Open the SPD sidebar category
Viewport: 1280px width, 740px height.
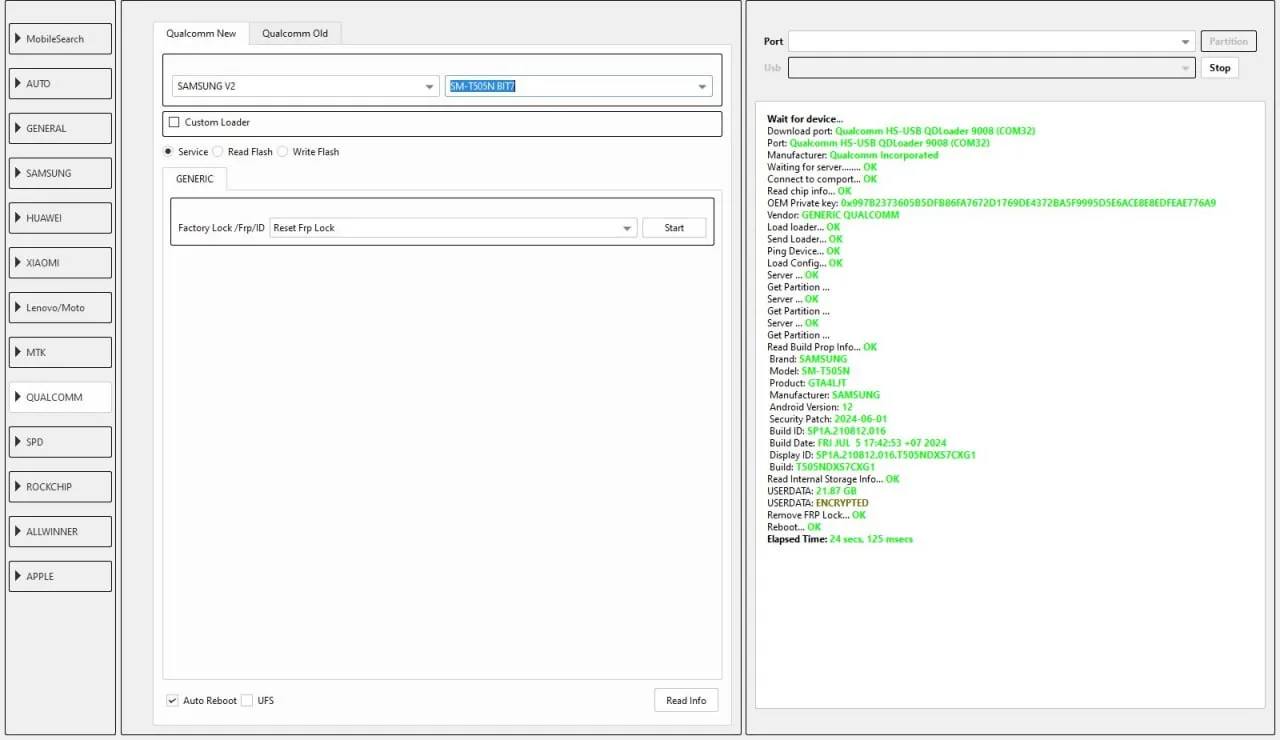pos(60,442)
